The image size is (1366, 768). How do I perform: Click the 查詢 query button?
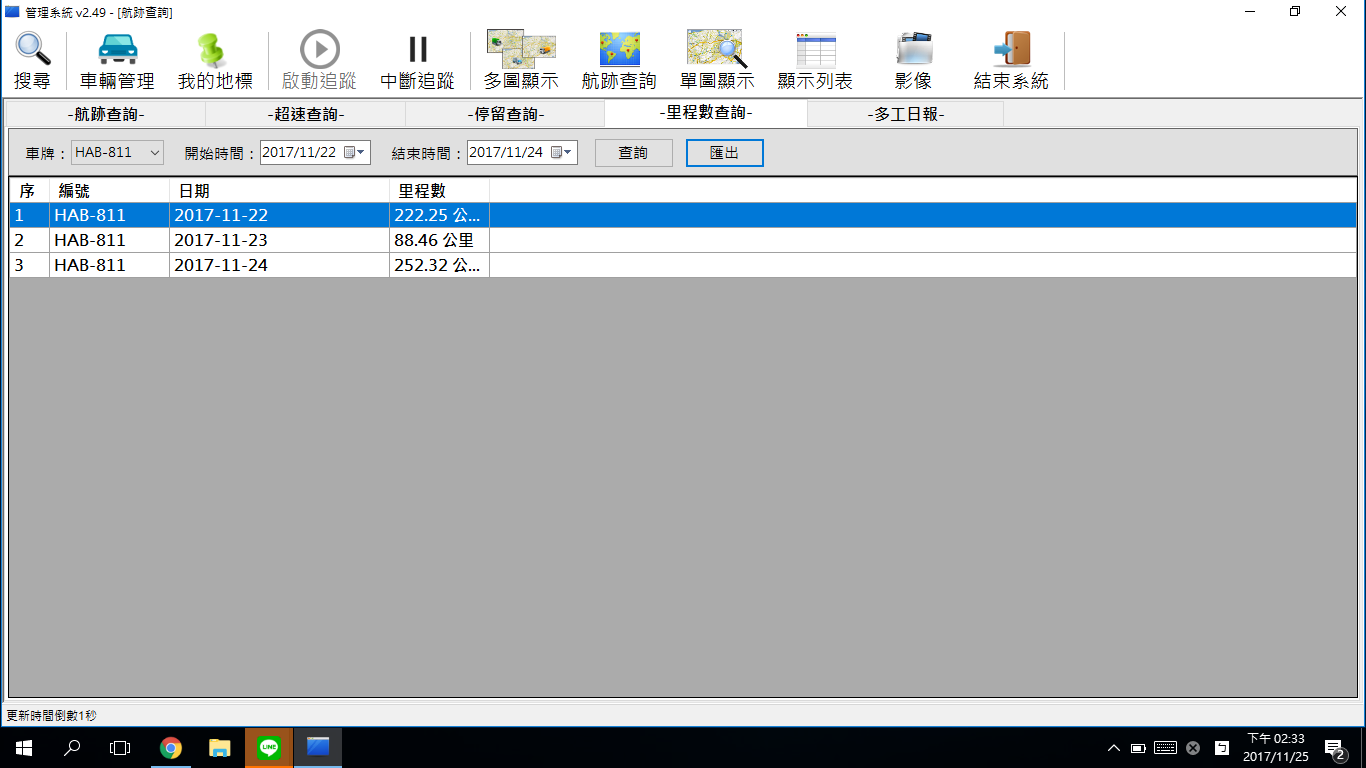click(633, 153)
